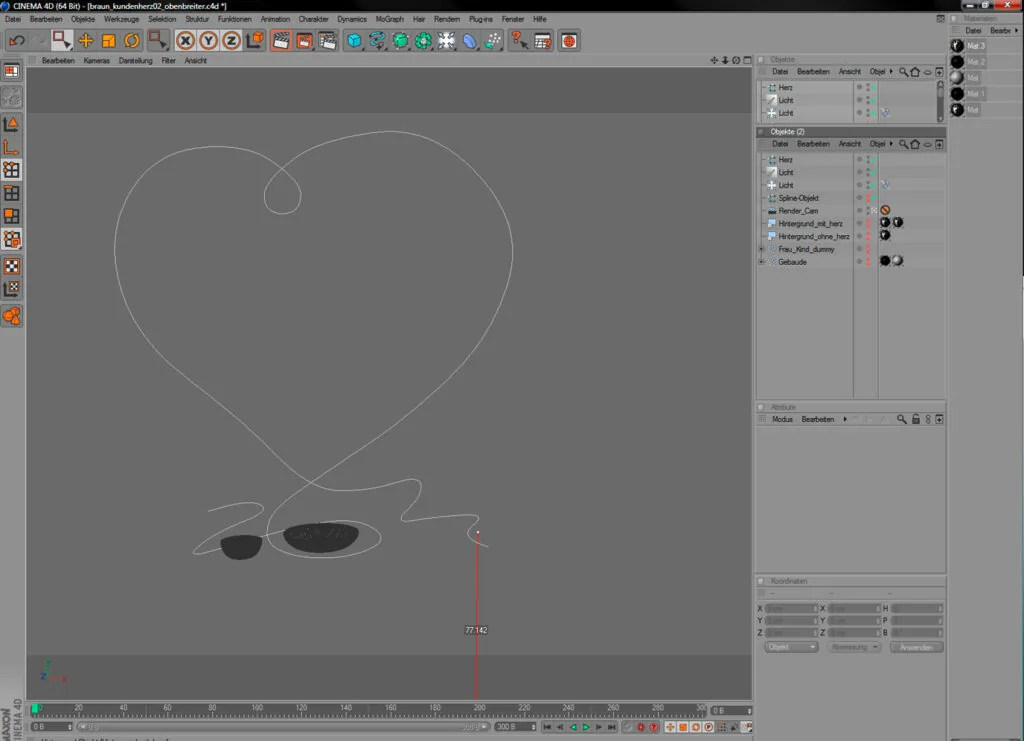Render to Picture Viewer icon

[304, 41]
